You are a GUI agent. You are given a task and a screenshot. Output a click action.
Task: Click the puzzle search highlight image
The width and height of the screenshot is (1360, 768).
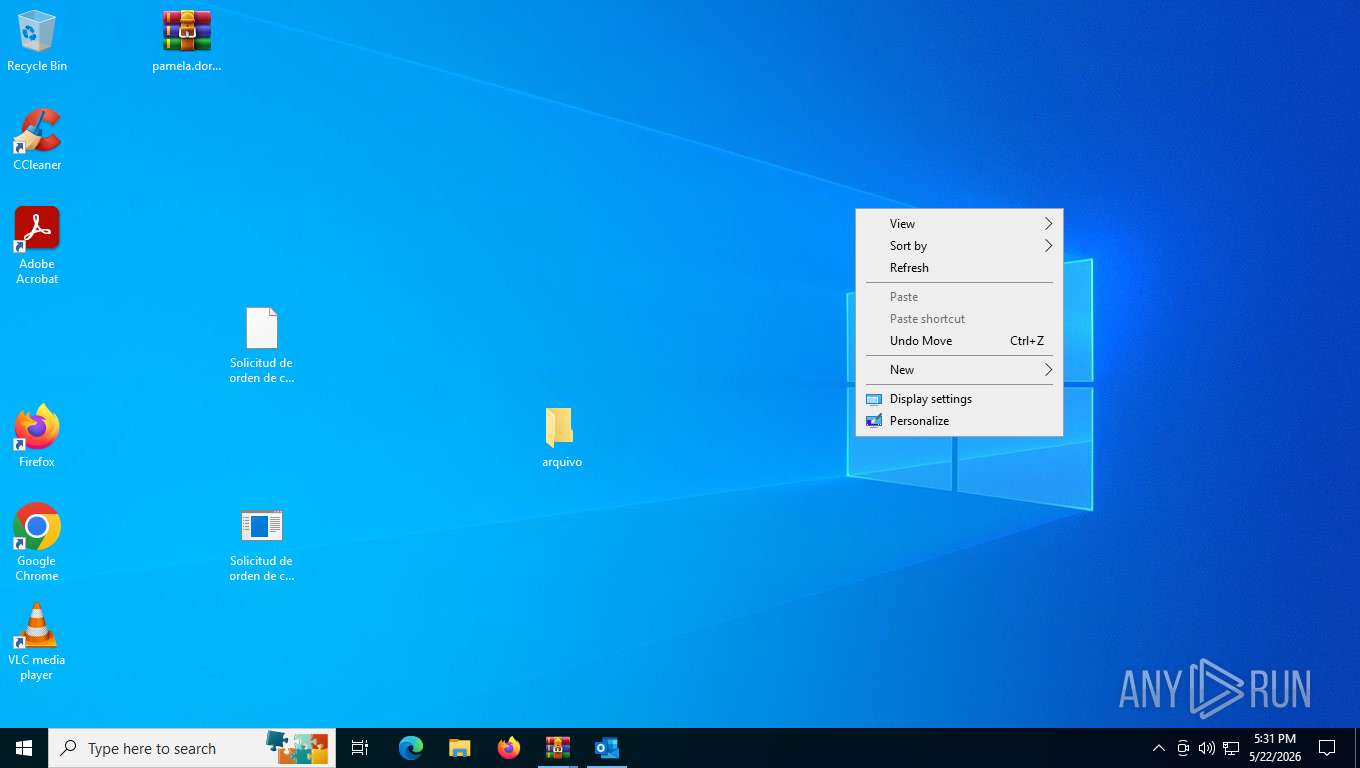point(297,747)
